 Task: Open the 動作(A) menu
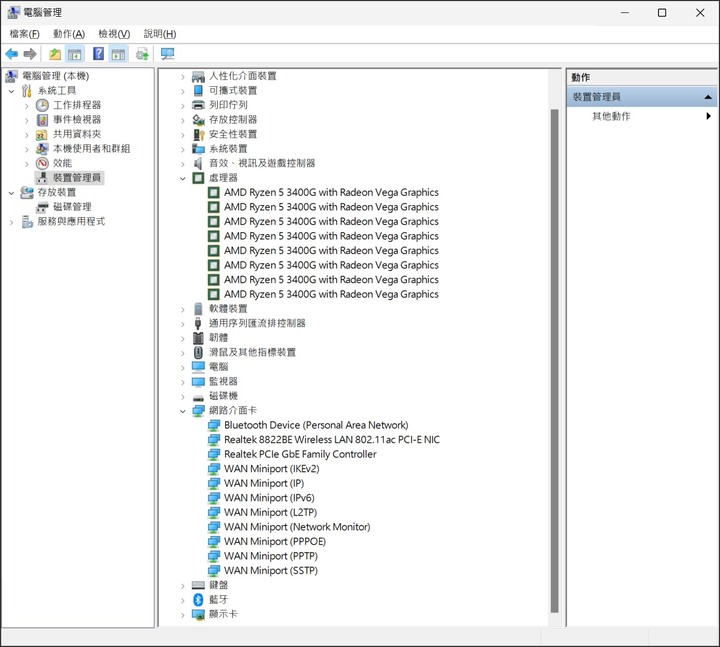point(69,34)
